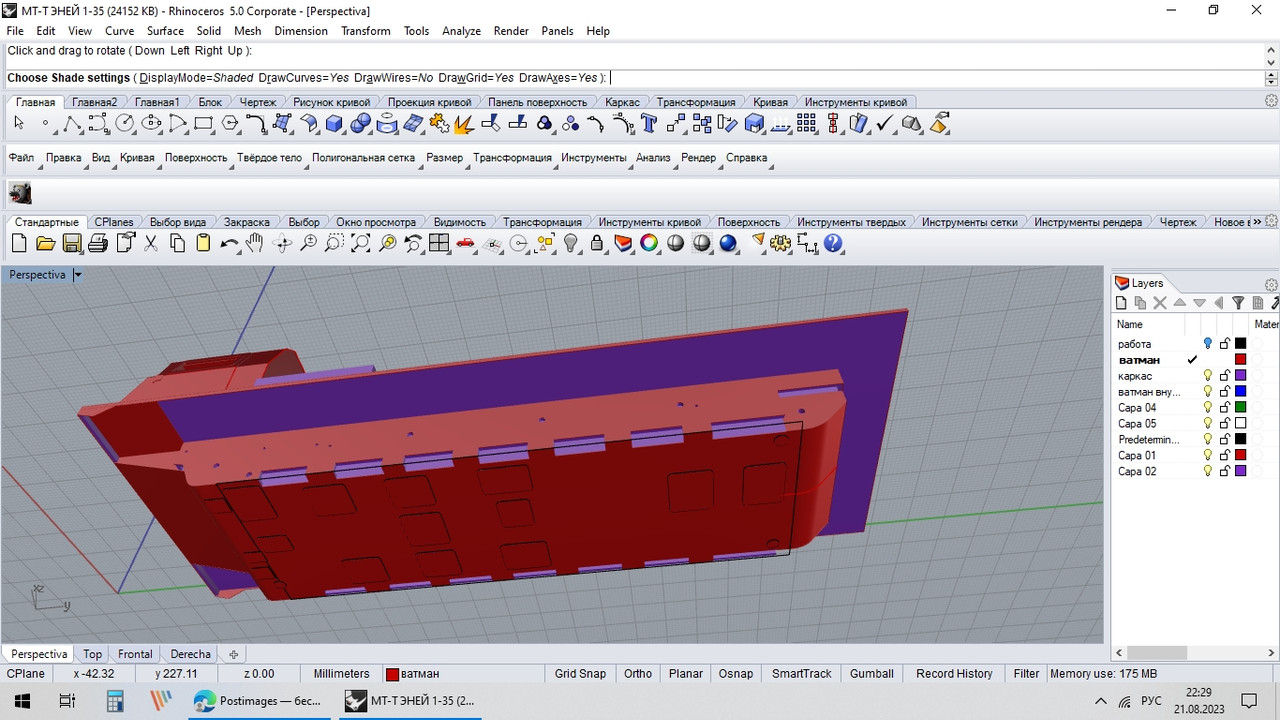1280x720 pixels.
Task: Open the Transform menu
Action: pos(366,31)
